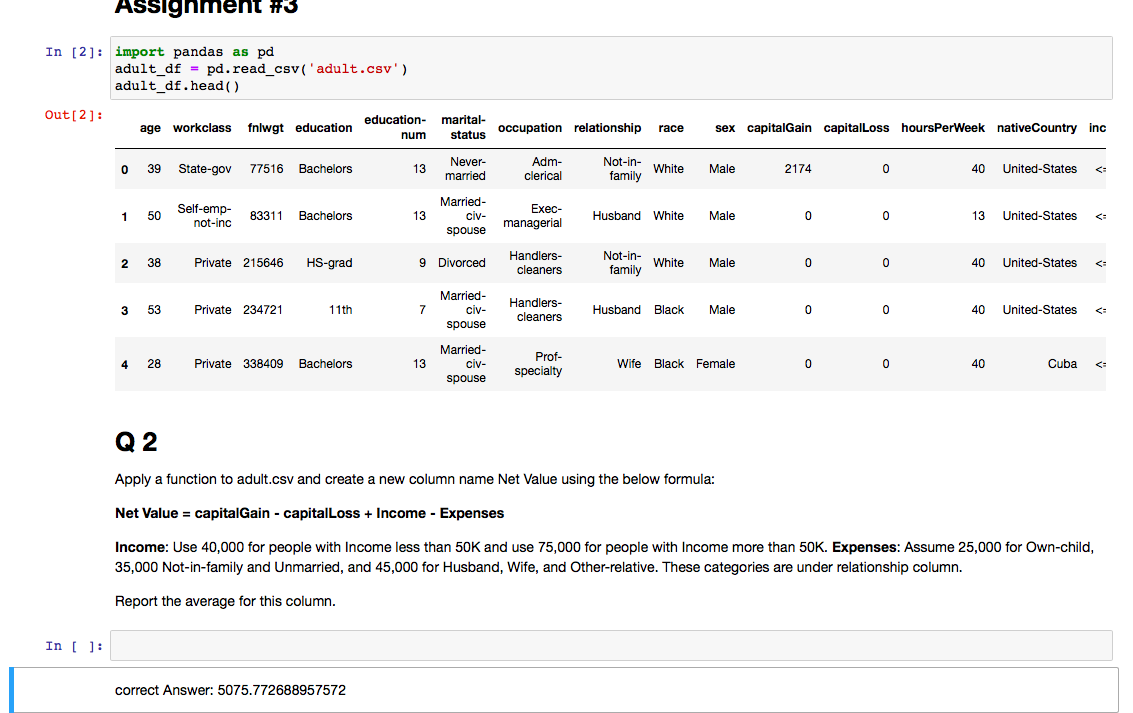Viewport: 1133px width, 713px height.
Task: Click the Bachelors education cell in row 0
Action: [x=325, y=169]
